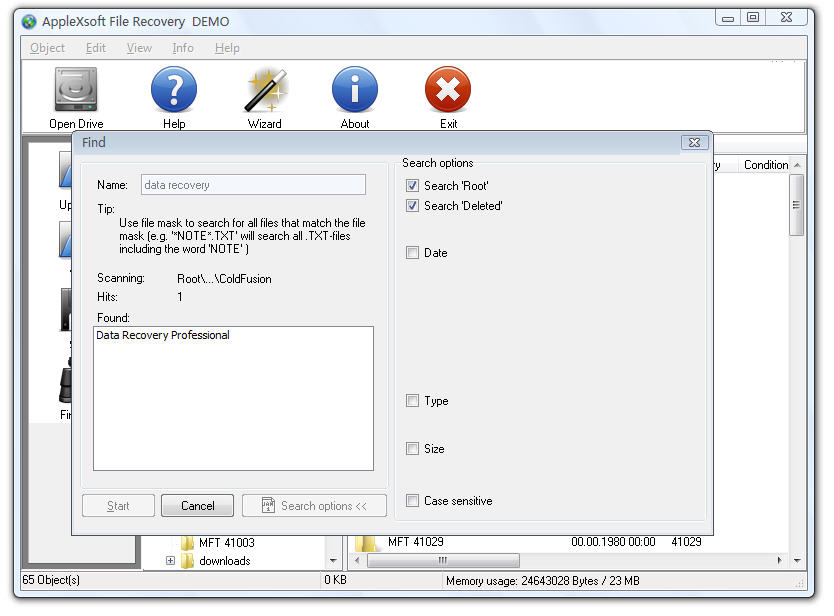Click the Name search field
Image resolution: width=834 pixels, height=616 pixels.
click(x=253, y=185)
